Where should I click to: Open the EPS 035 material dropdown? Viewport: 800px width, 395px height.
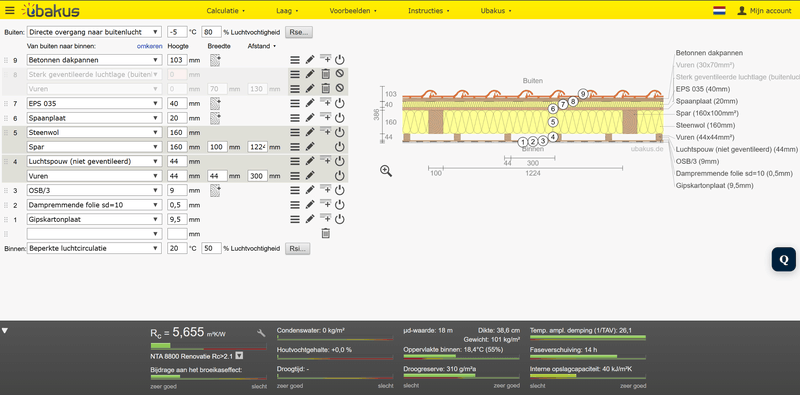point(94,104)
